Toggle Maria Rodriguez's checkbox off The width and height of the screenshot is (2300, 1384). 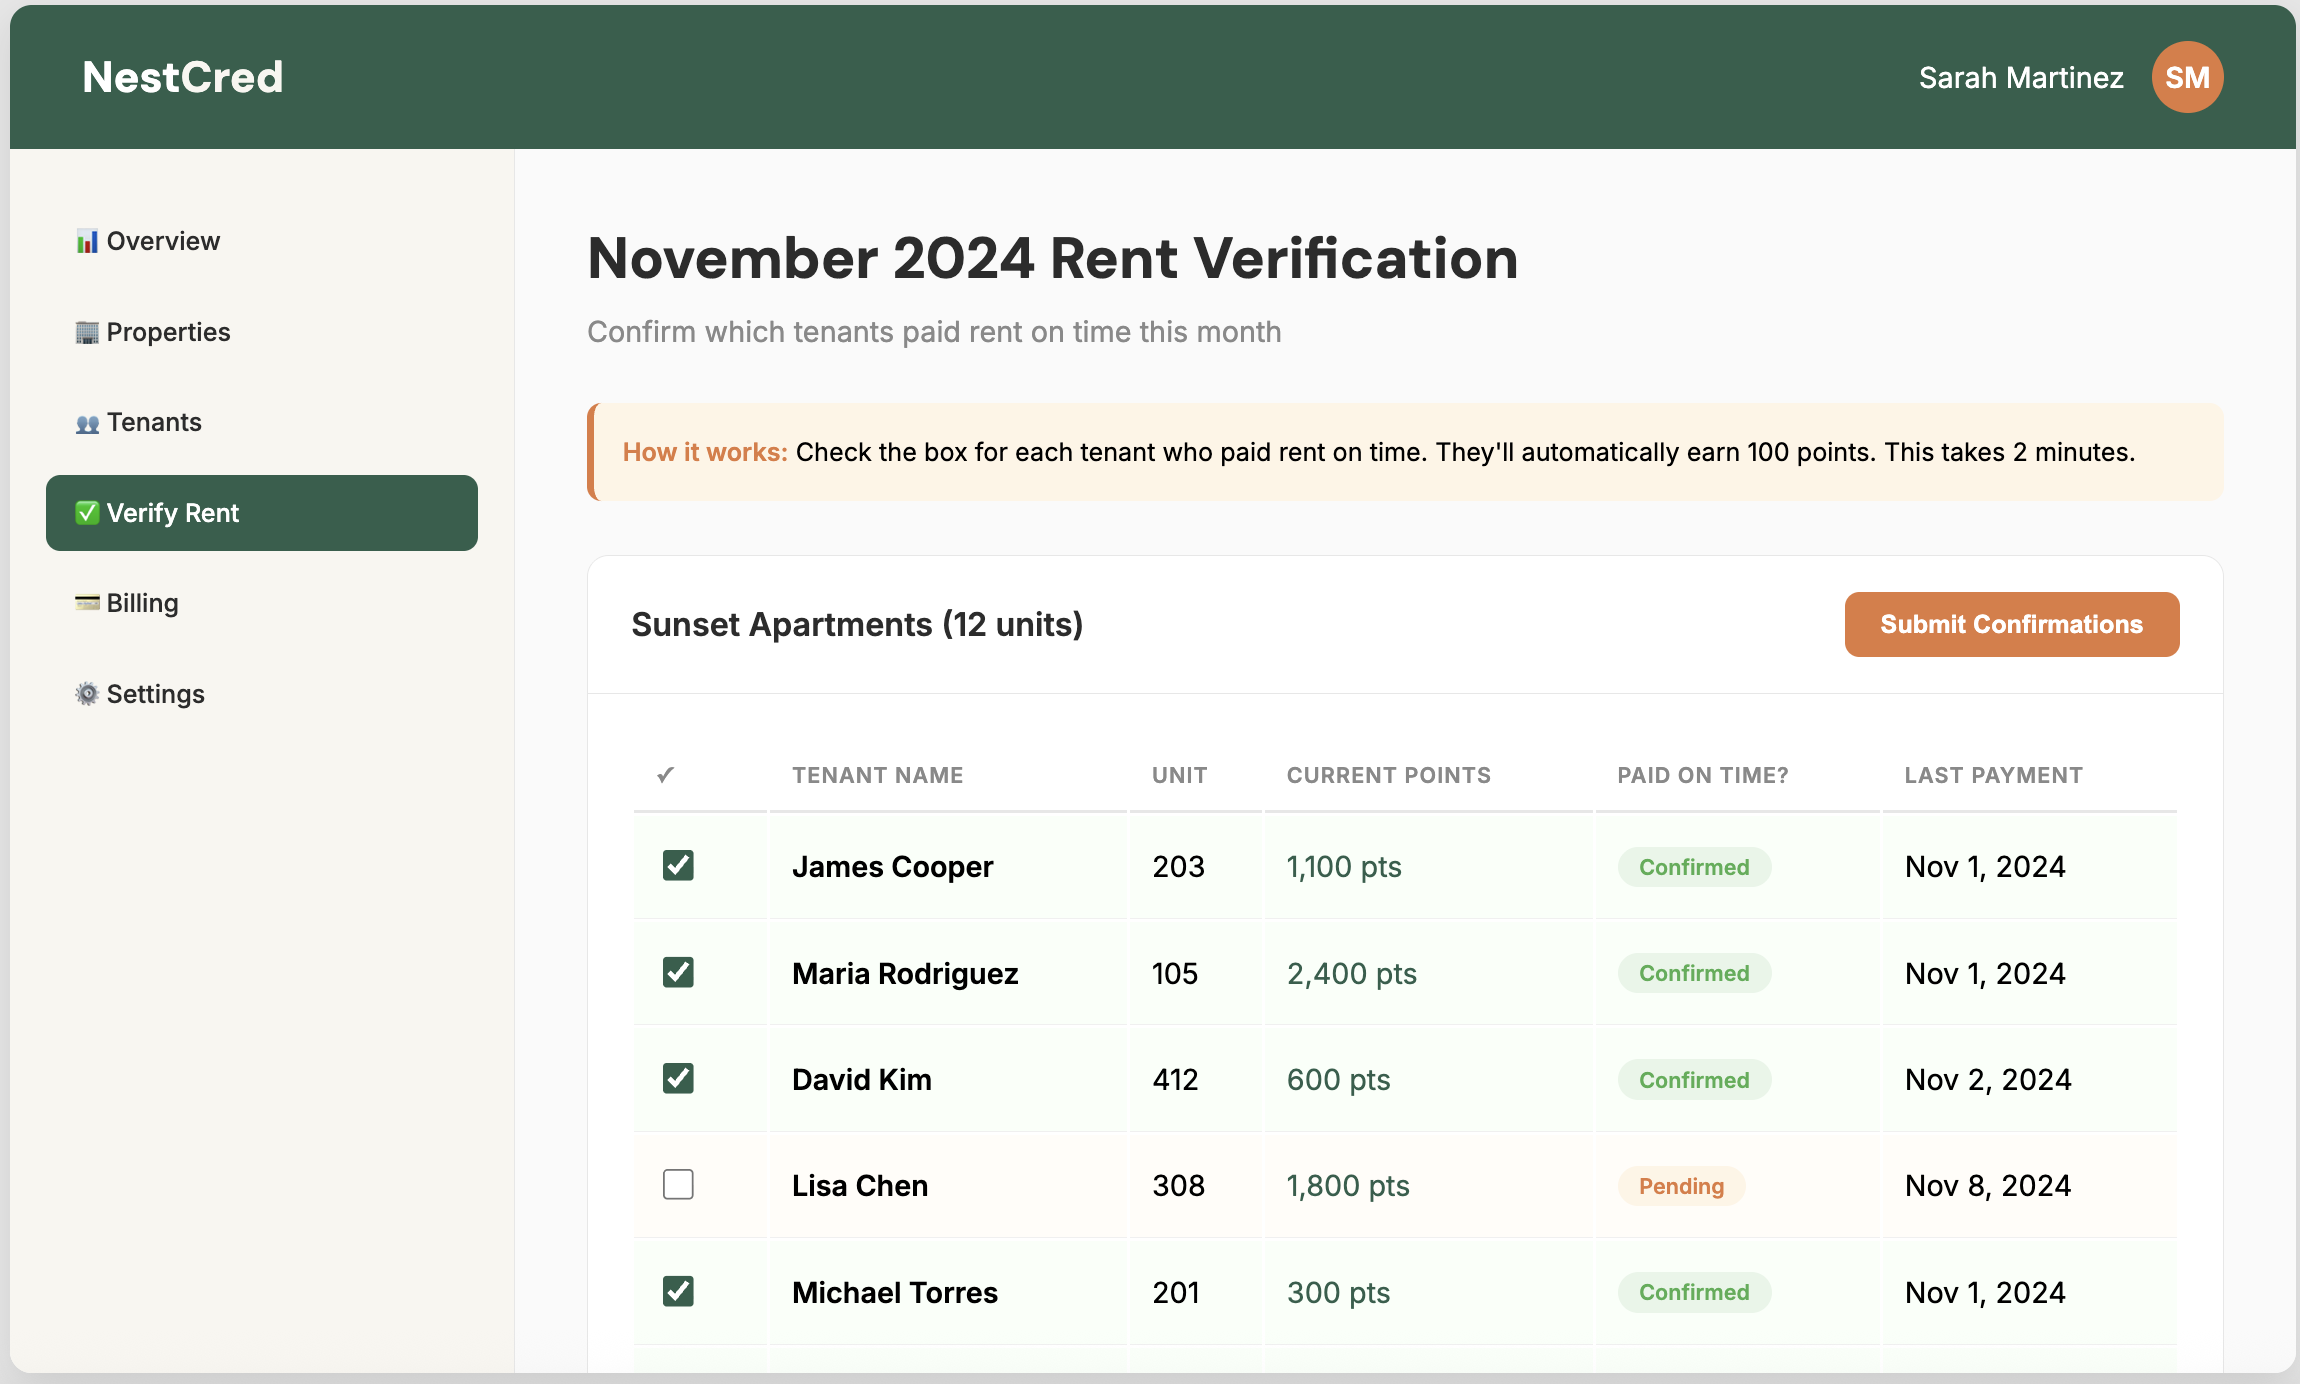coord(678,973)
